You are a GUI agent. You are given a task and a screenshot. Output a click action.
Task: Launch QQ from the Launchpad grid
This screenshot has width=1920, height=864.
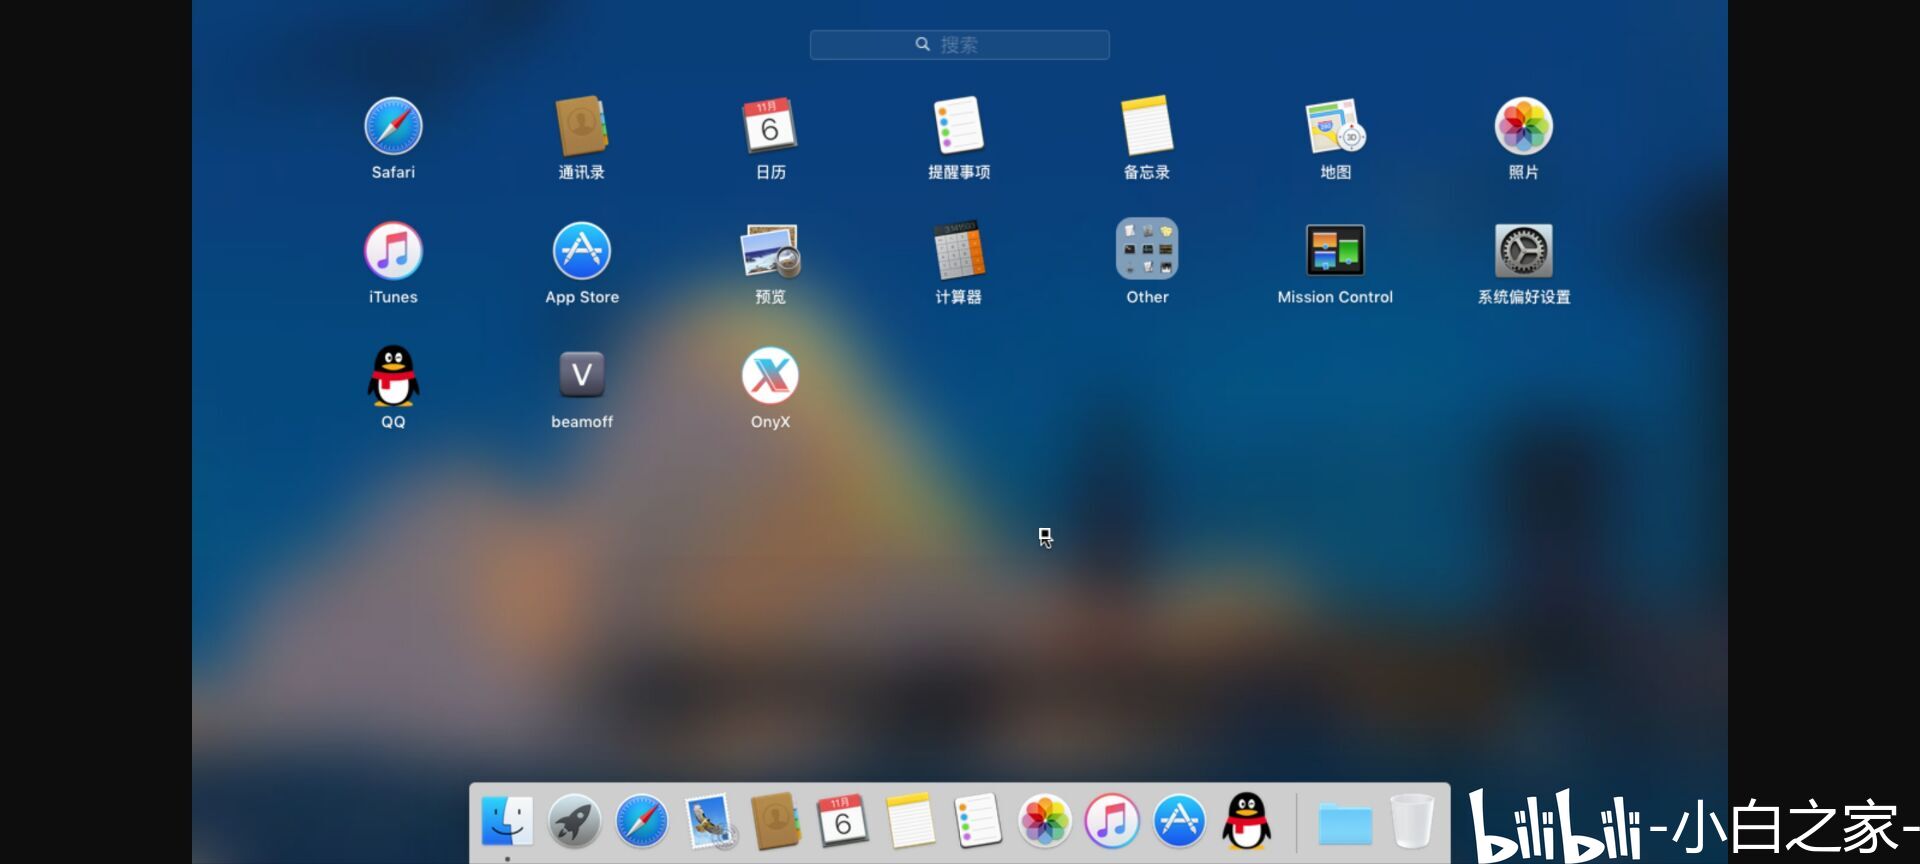pyautogui.click(x=393, y=376)
